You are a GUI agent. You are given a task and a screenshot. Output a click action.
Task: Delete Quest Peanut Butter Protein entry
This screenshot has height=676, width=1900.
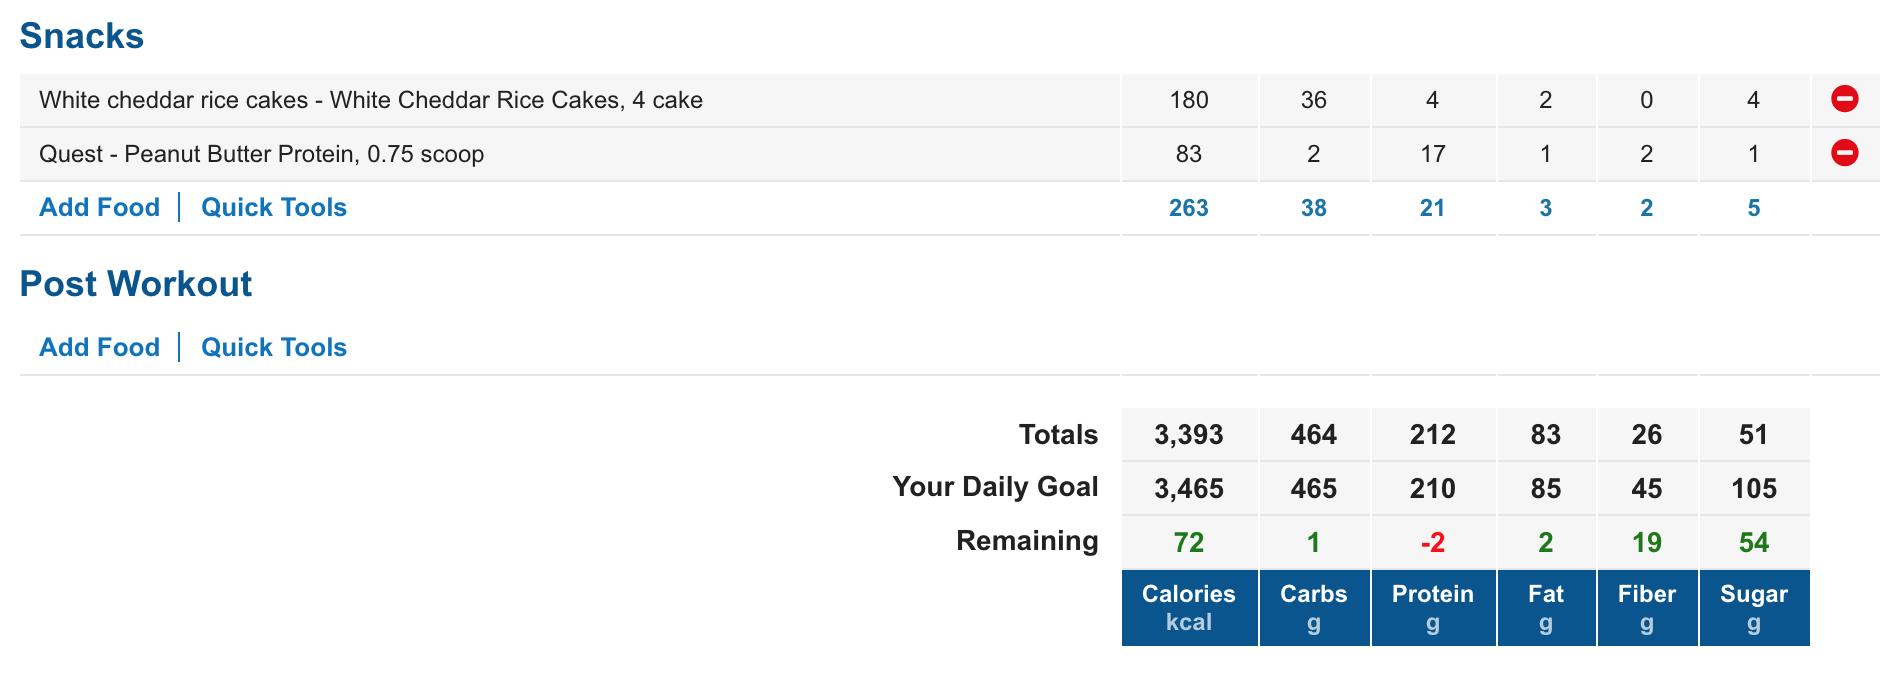[x=1844, y=153]
